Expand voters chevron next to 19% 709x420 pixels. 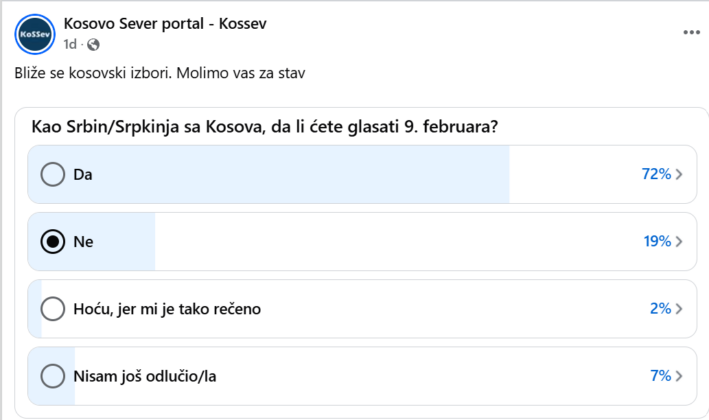679,242
